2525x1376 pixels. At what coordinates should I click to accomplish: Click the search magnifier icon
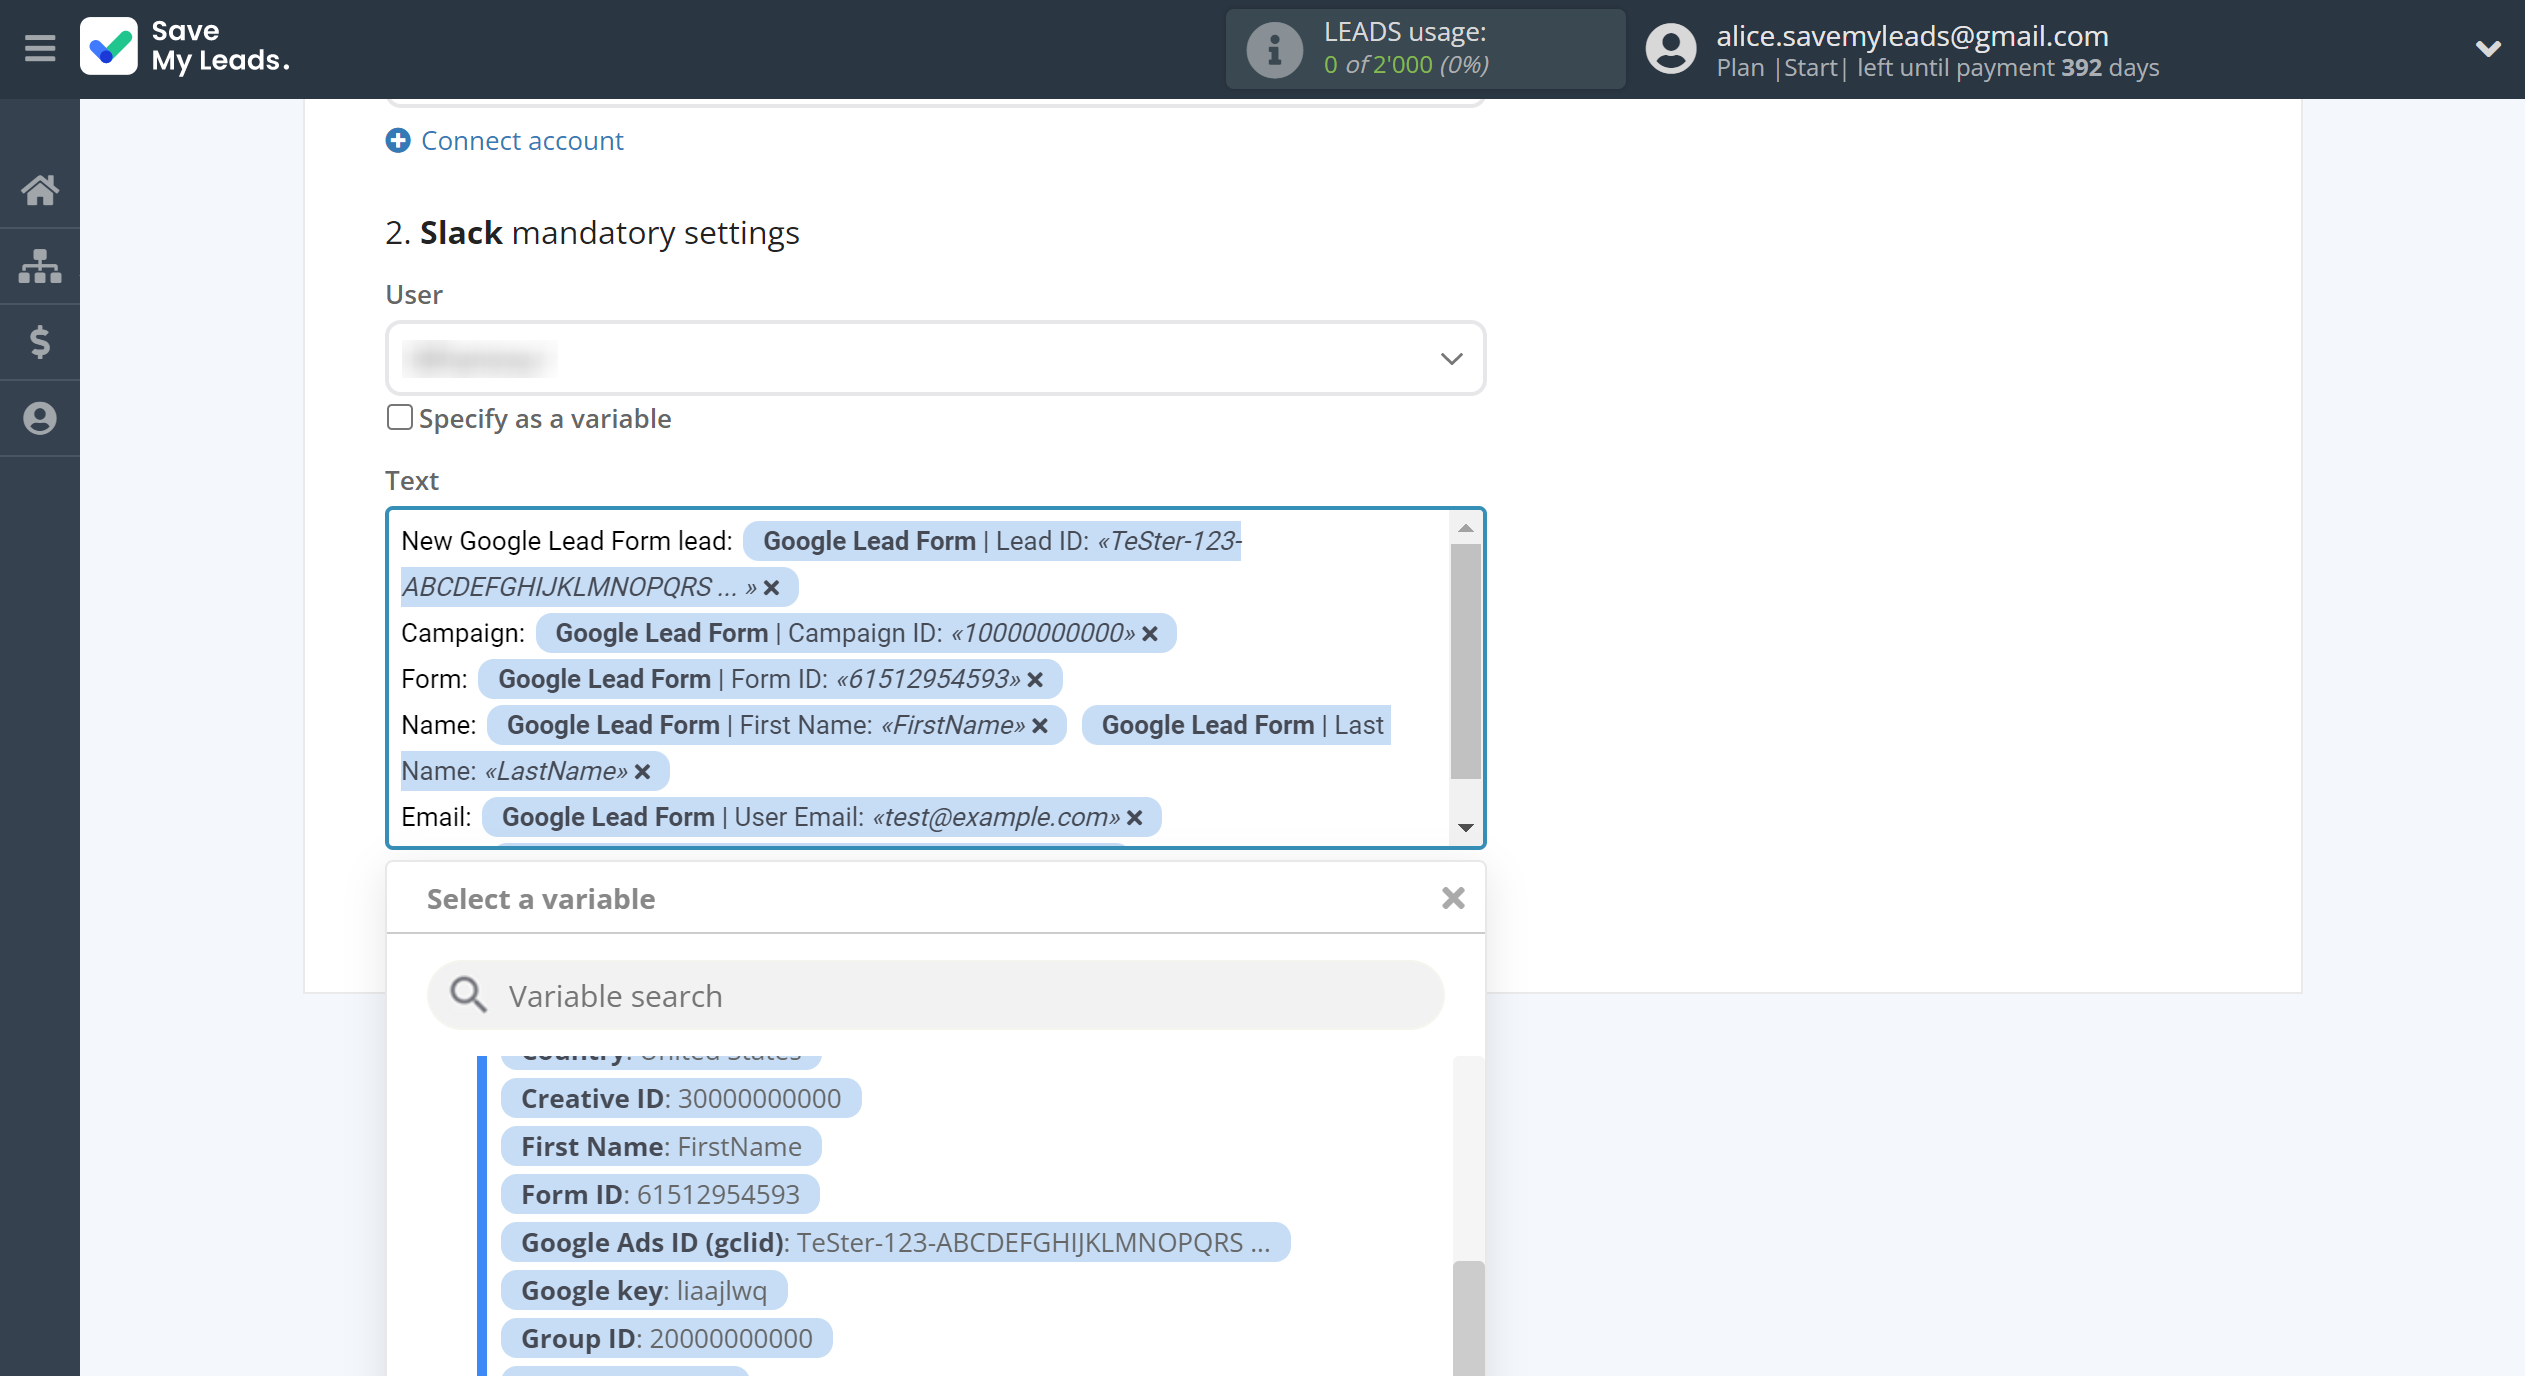[x=468, y=996]
